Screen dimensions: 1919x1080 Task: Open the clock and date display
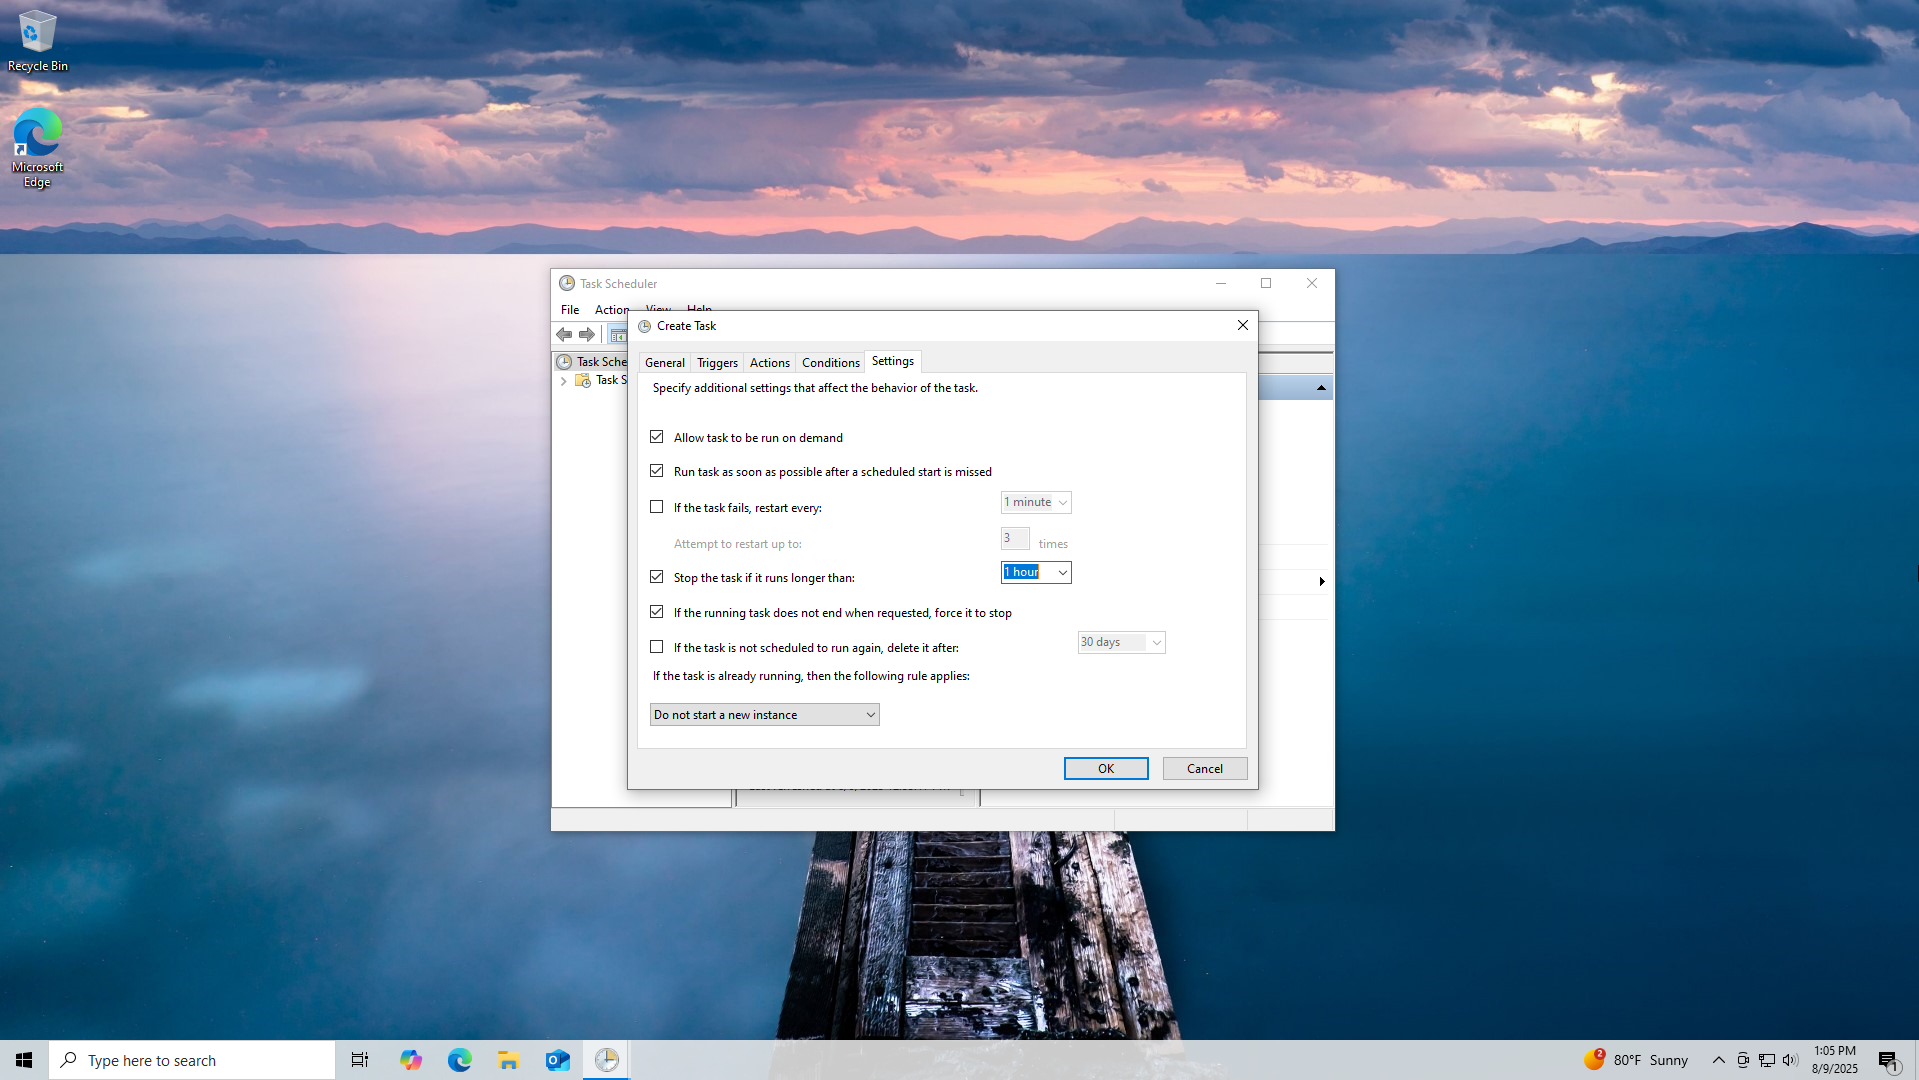pyautogui.click(x=1835, y=1060)
